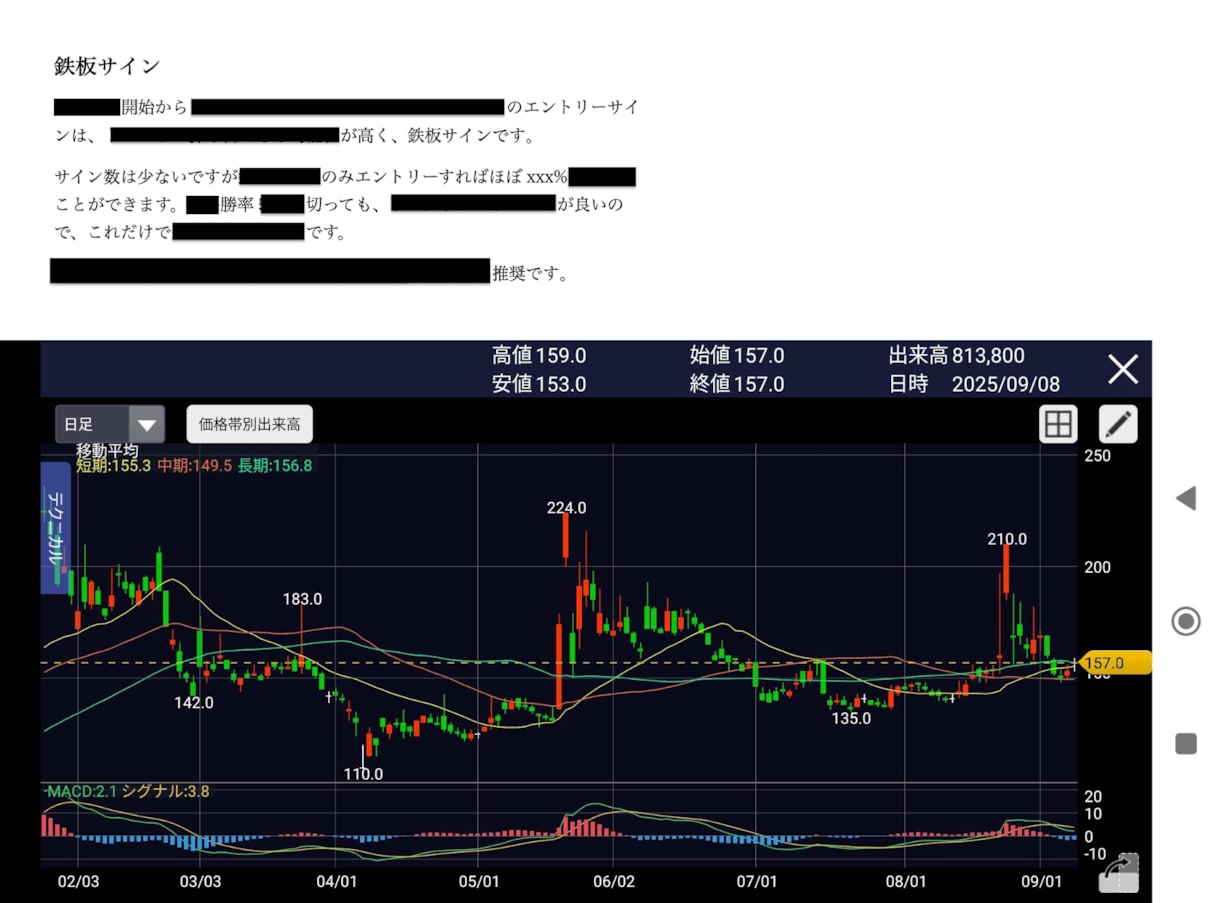The image size is (1220, 903).
Task: Click the 02/03 date axis label
Action: (77, 882)
